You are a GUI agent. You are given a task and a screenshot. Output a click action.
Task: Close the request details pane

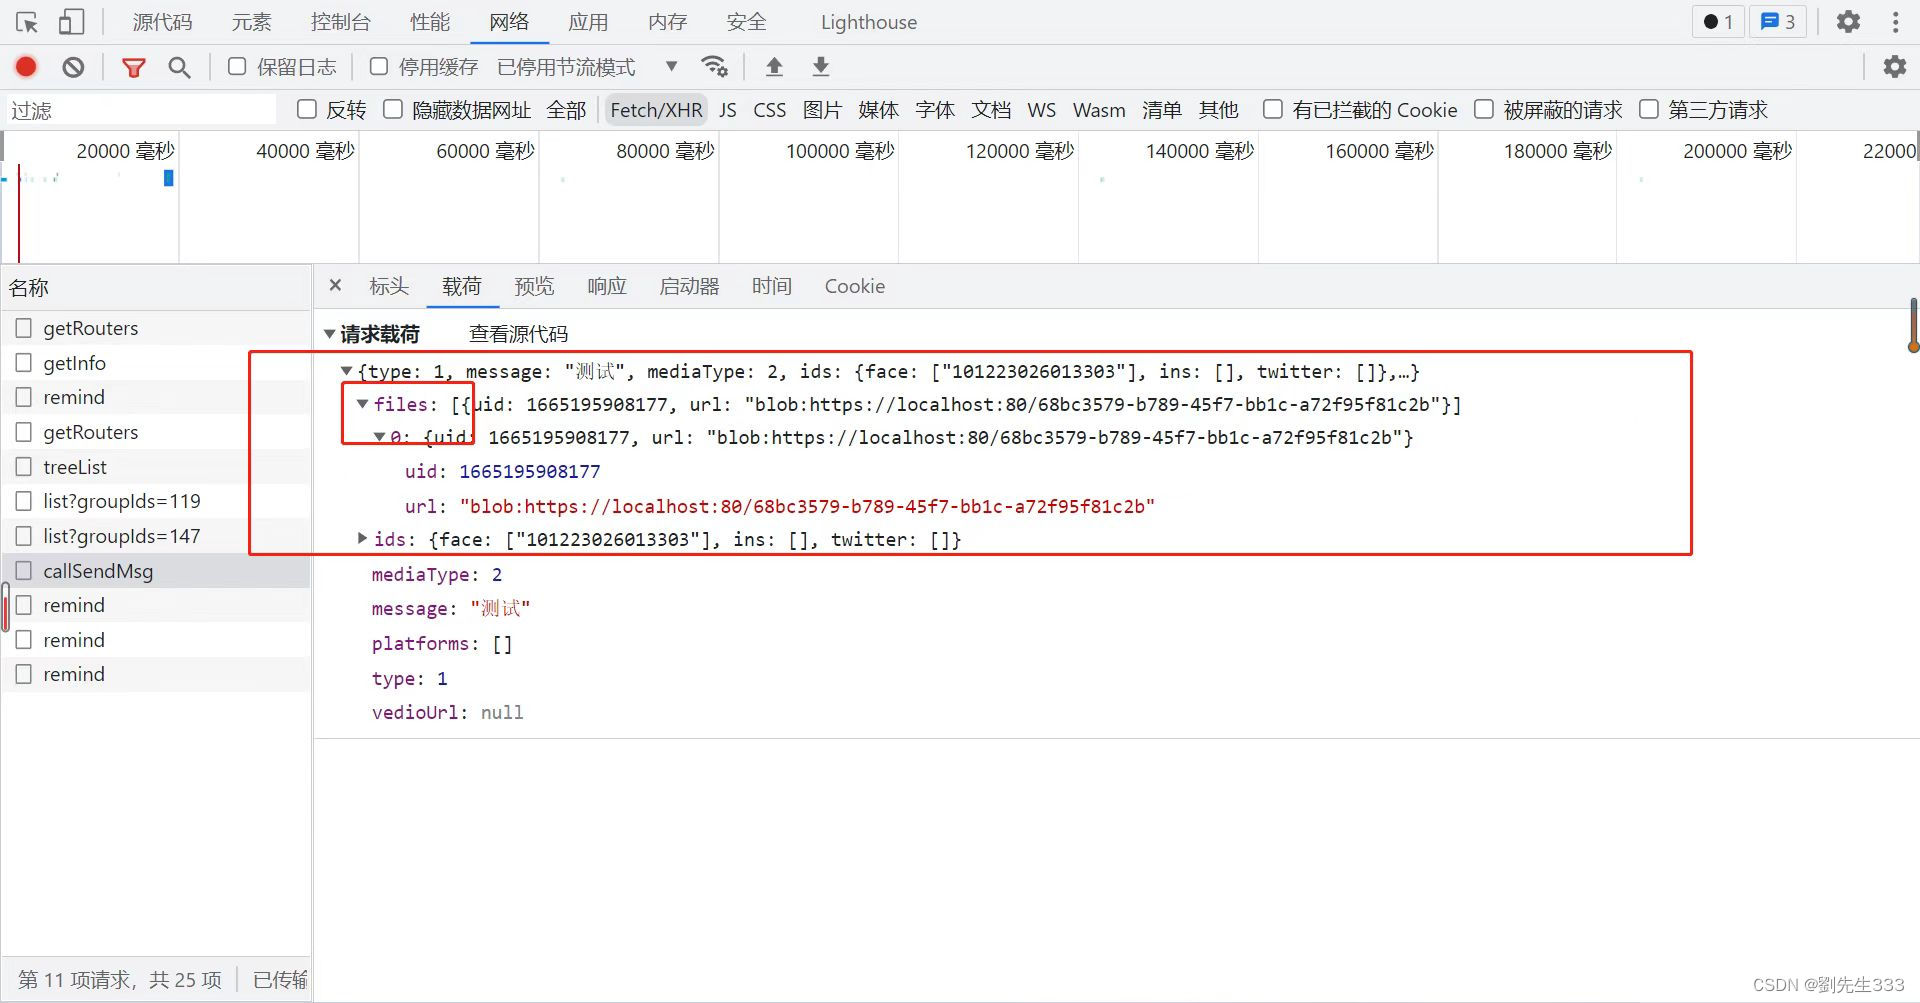[335, 286]
